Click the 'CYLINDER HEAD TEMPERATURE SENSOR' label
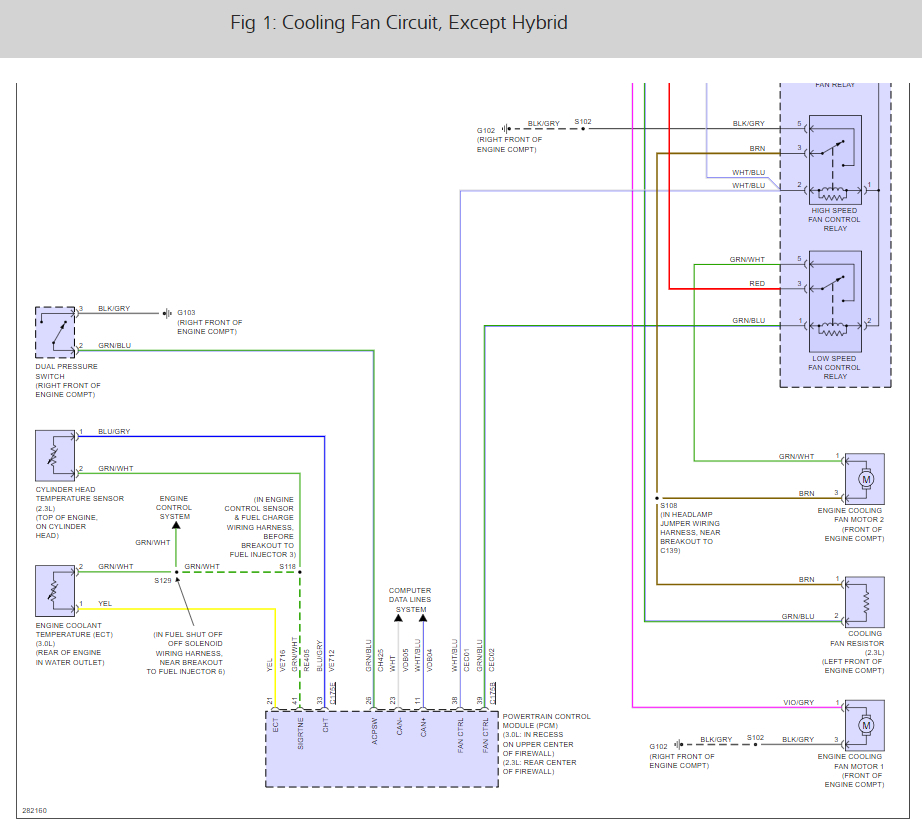This screenshot has width=922, height=835. coord(80,494)
